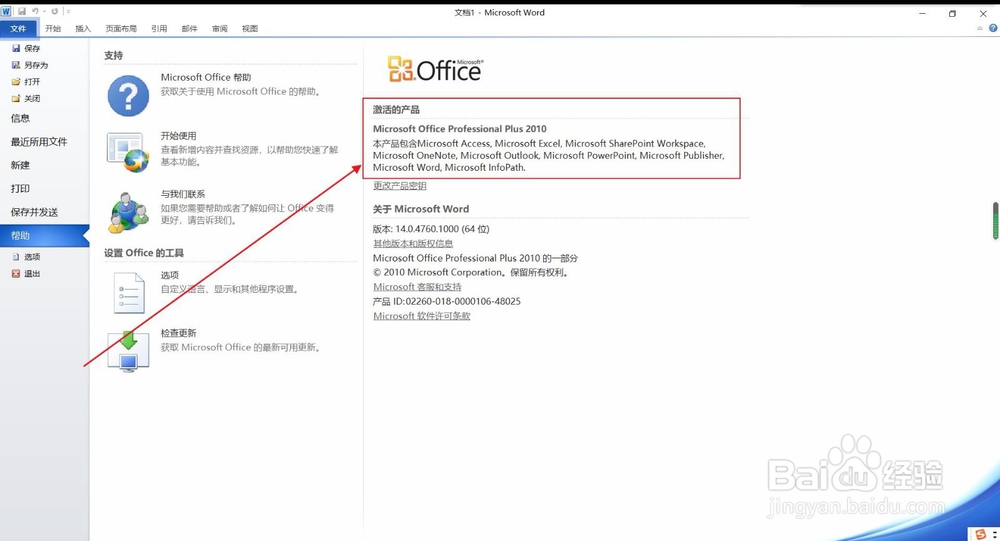Click the 关于 Microsoft Word heading
1000x541 pixels.
tap(421, 209)
